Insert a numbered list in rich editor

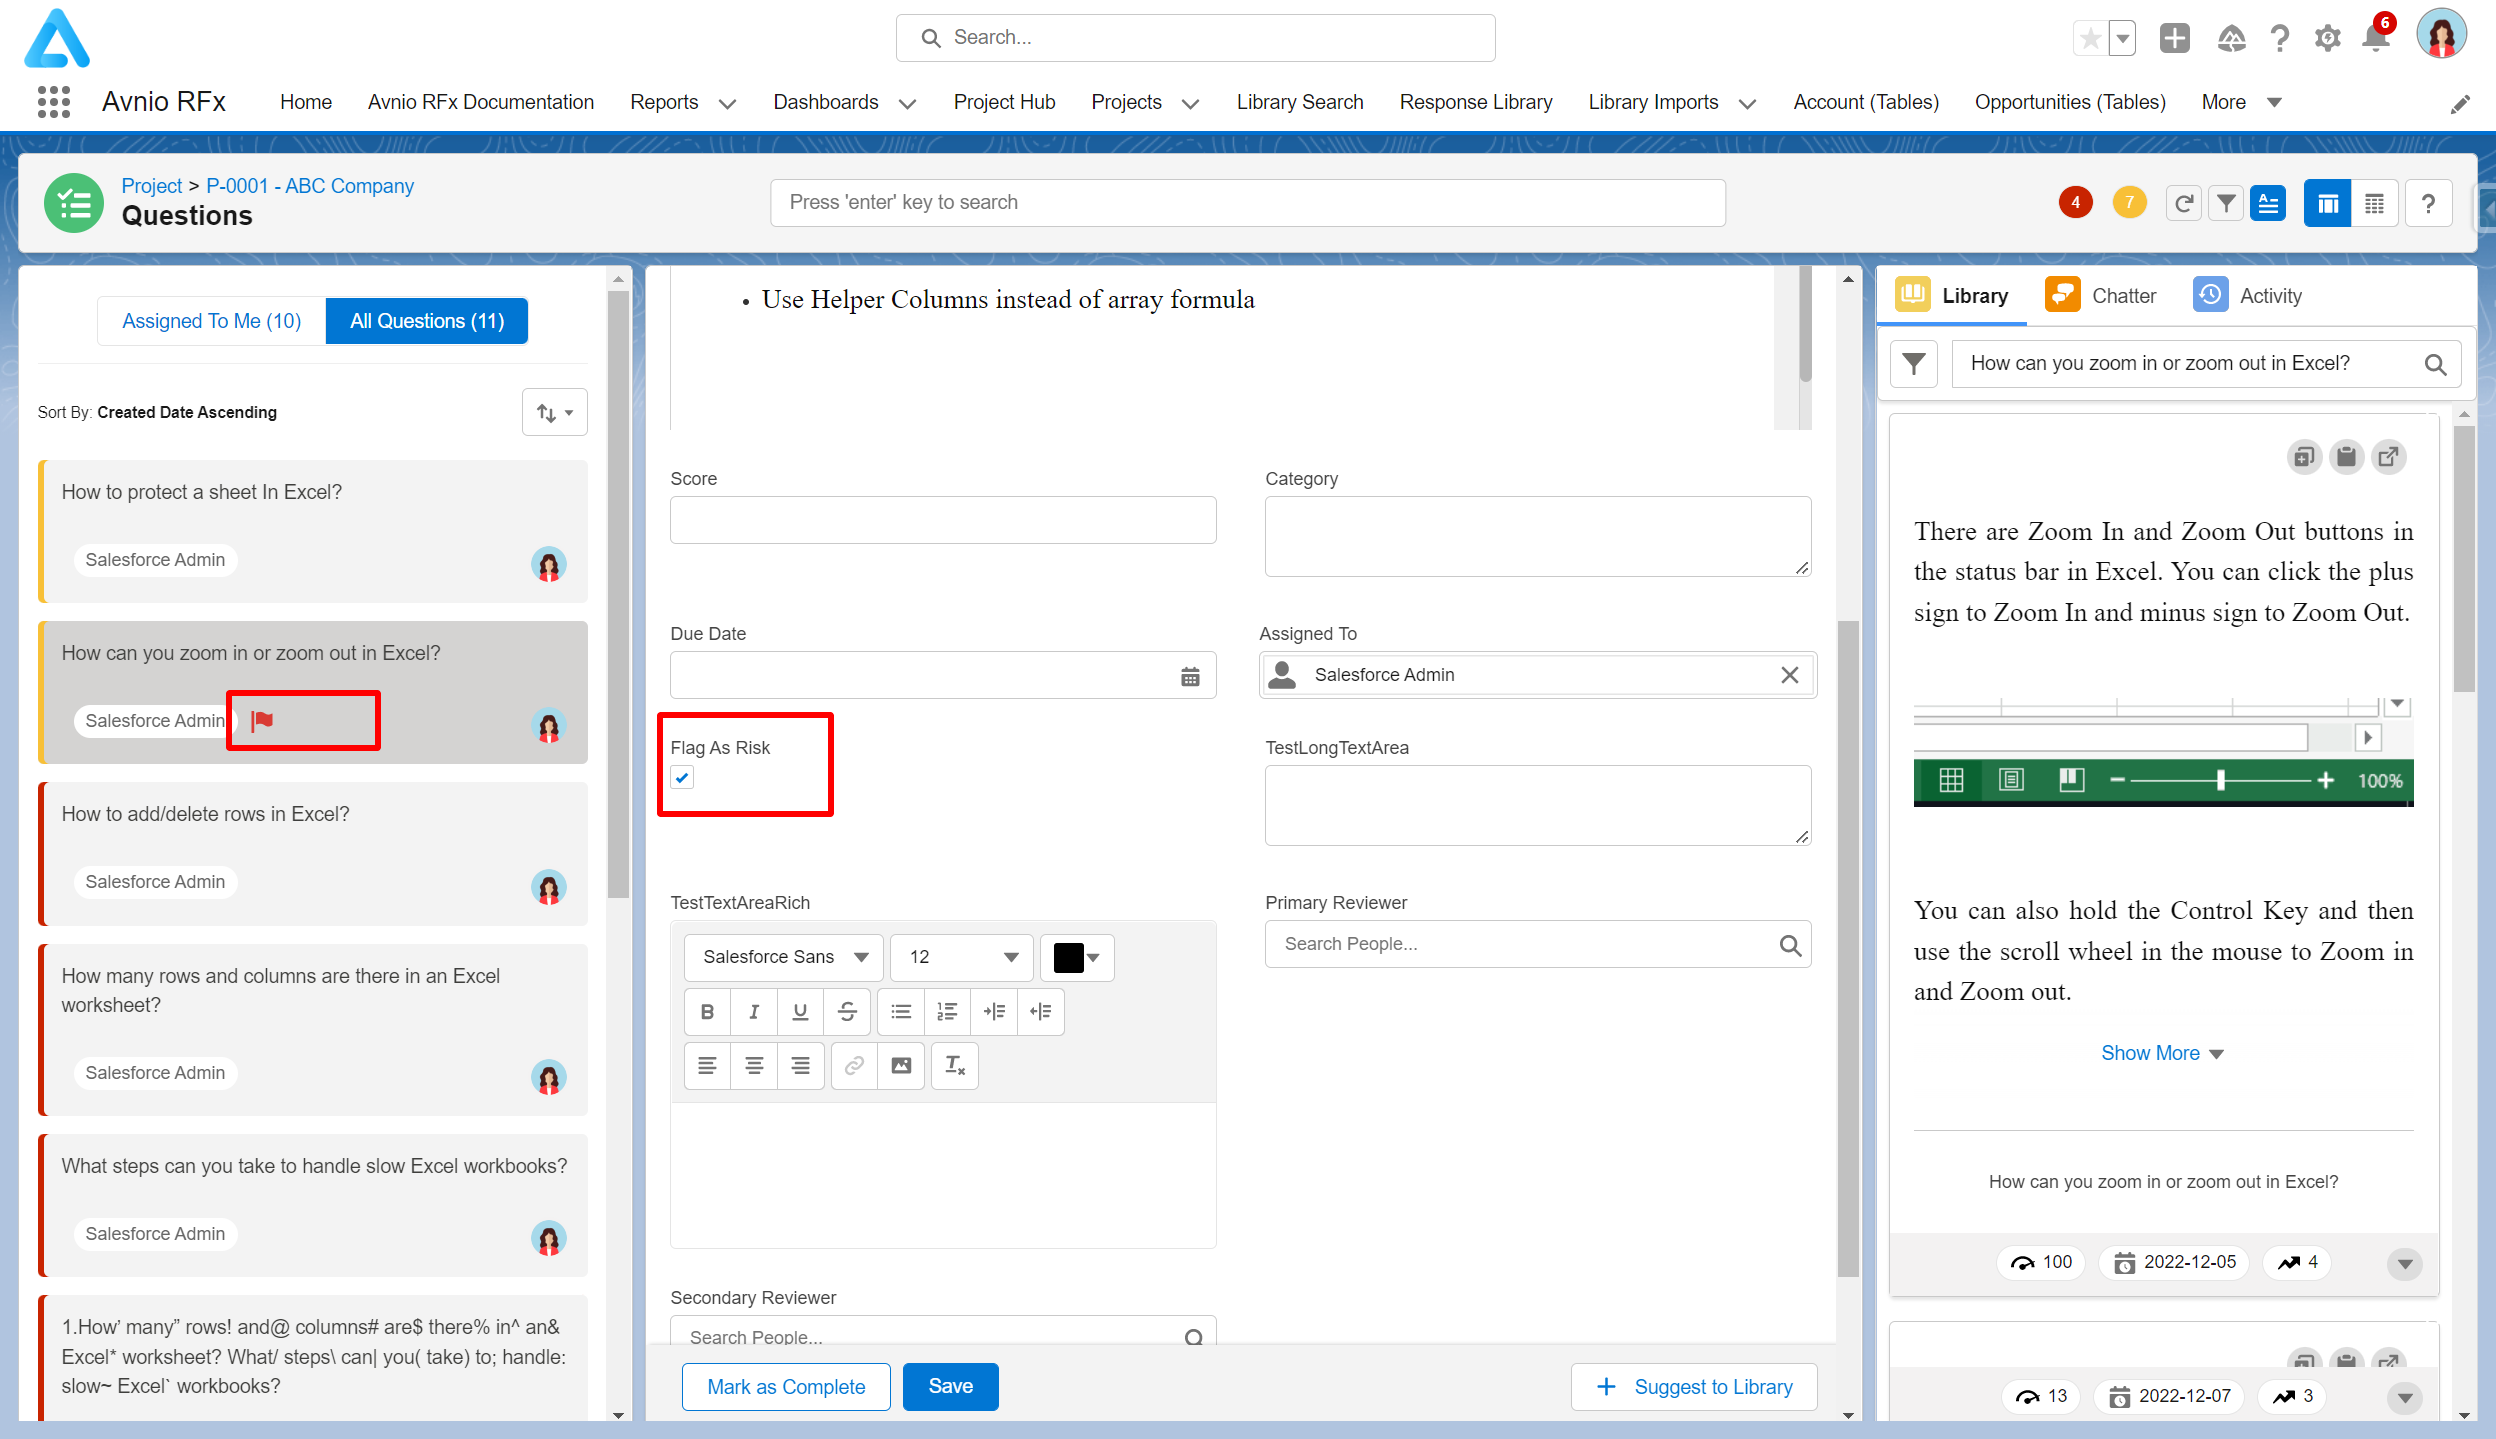pos(947,1012)
